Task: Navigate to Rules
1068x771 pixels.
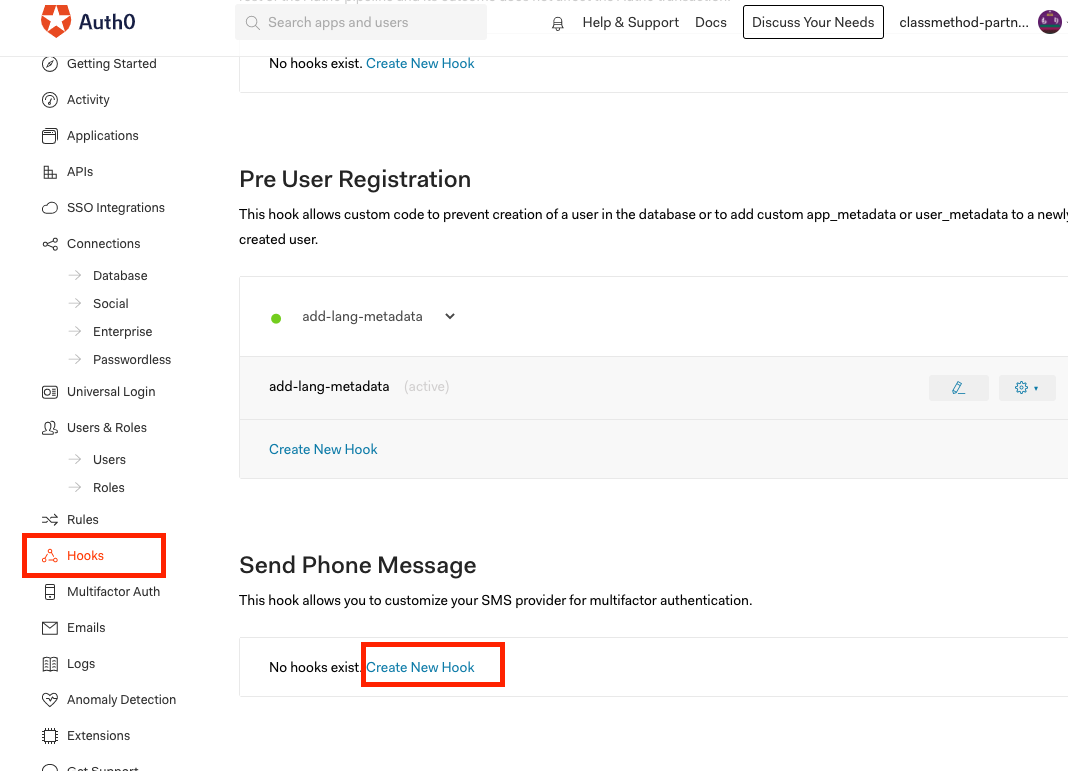Action: pyautogui.click(x=82, y=520)
